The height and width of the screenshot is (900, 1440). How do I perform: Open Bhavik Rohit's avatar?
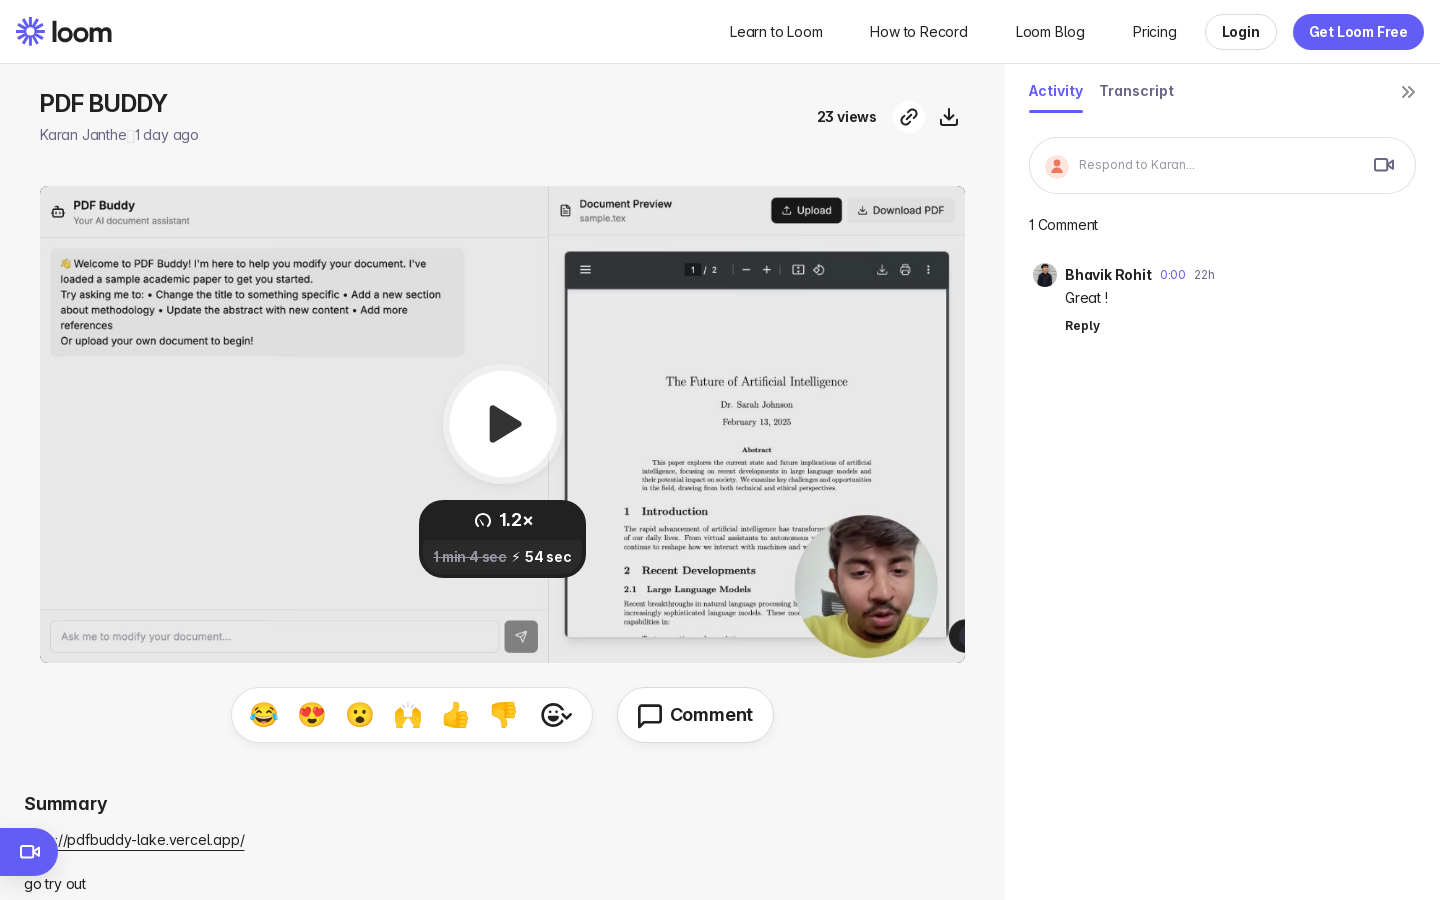tap(1045, 275)
